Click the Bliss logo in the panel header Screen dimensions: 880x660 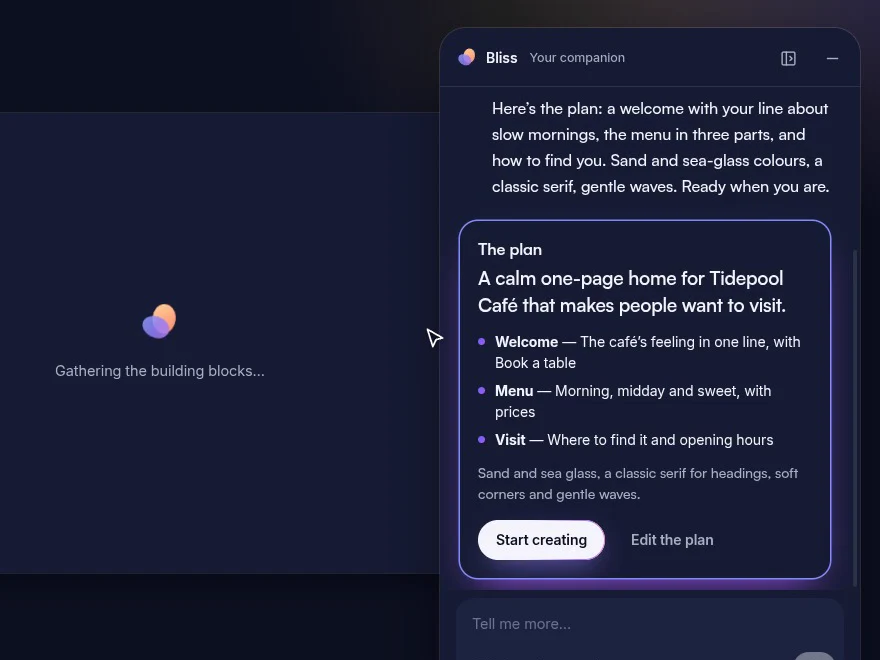[x=466, y=57]
